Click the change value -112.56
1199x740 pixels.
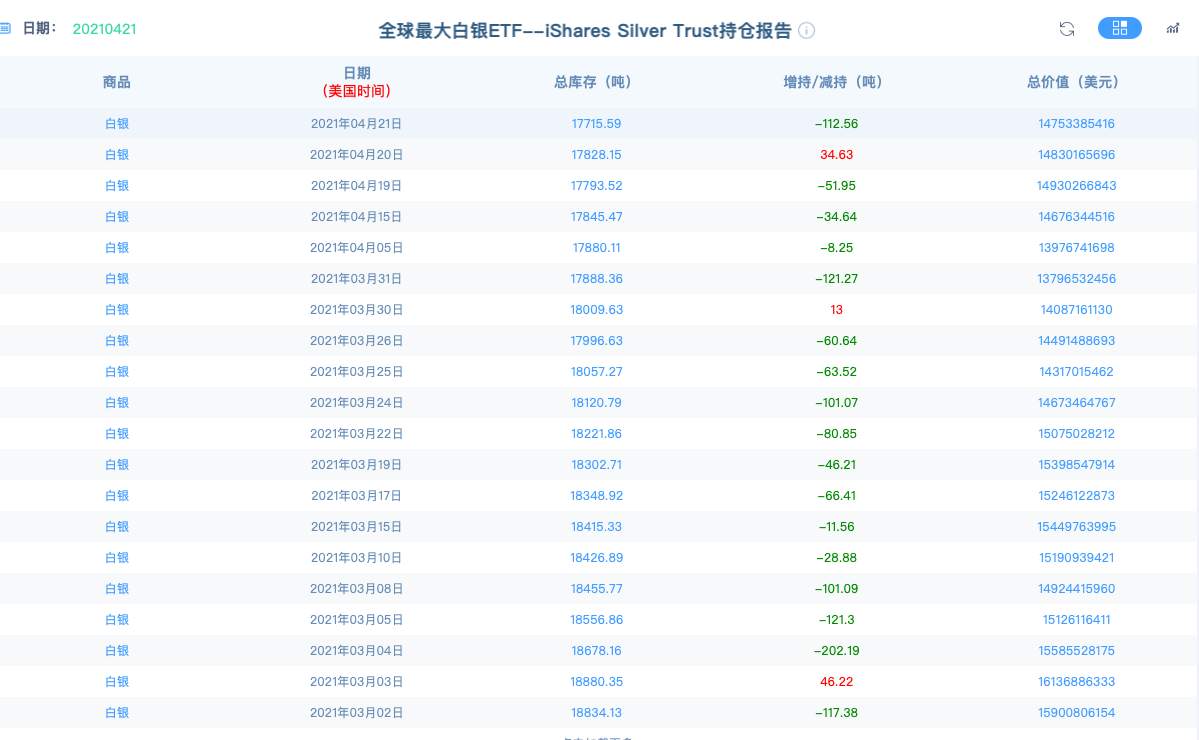pyautogui.click(x=837, y=124)
